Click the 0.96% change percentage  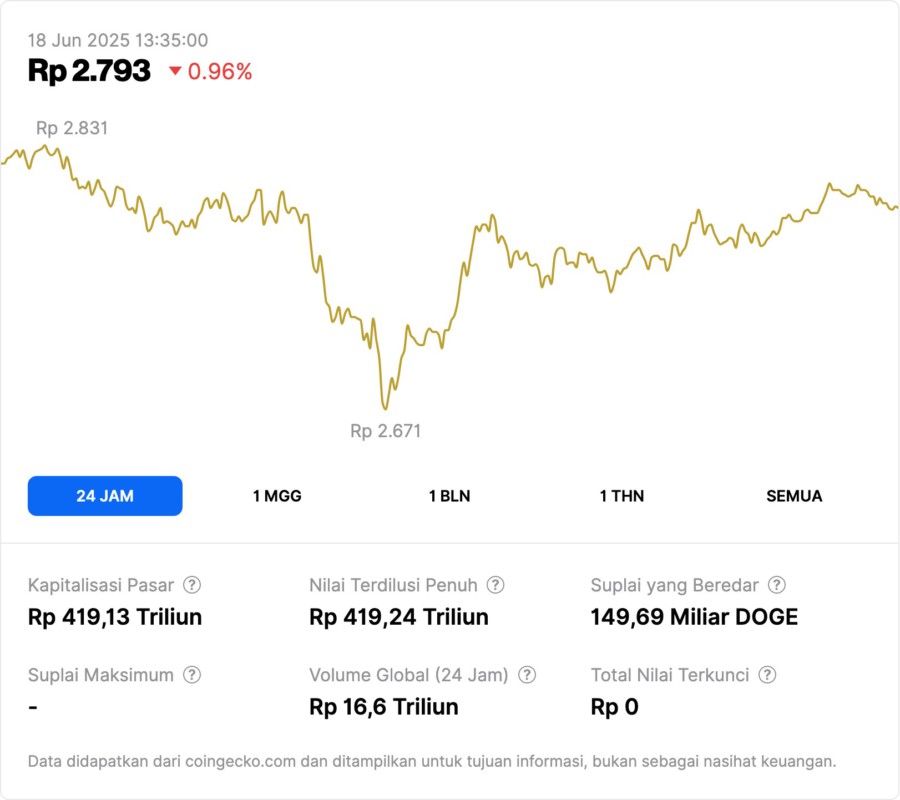tap(220, 72)
